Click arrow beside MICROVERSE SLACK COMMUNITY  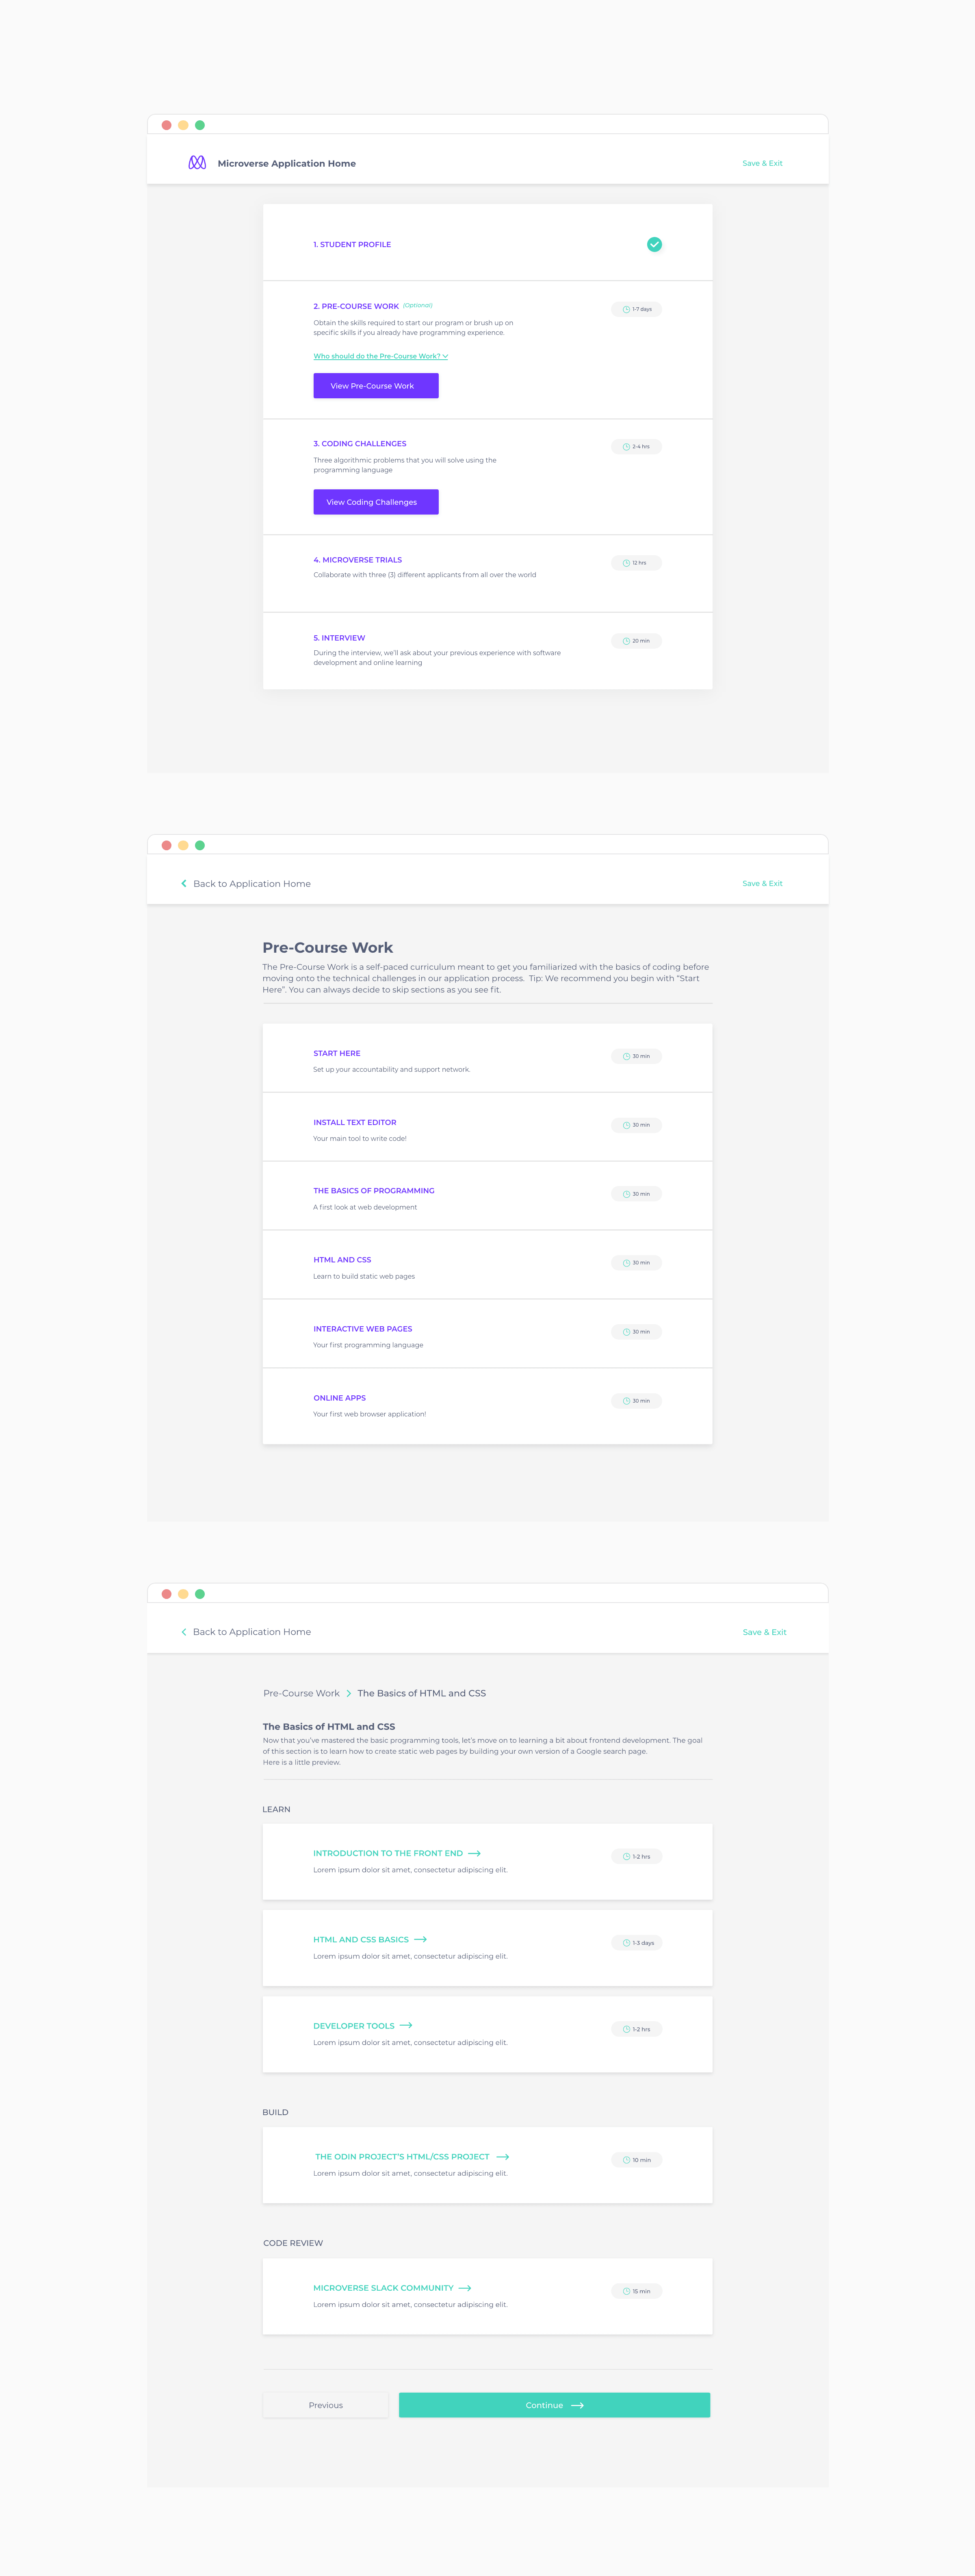click(x=465, y=2288)
